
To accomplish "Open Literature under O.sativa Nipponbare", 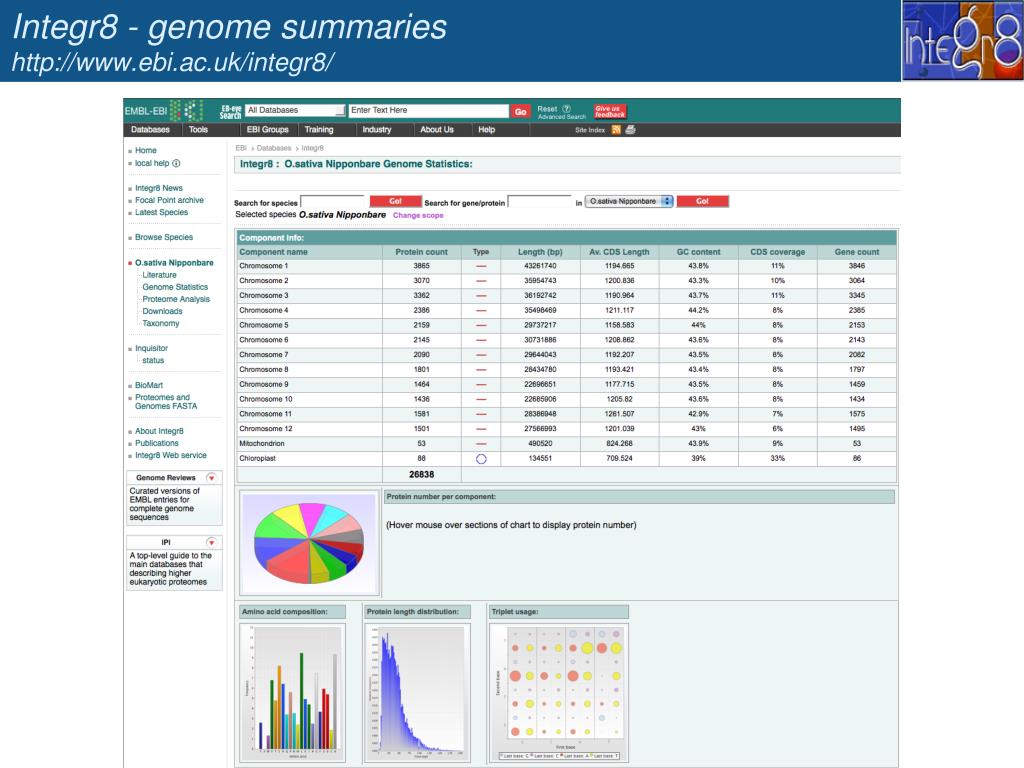I will (x=159, y=275).
